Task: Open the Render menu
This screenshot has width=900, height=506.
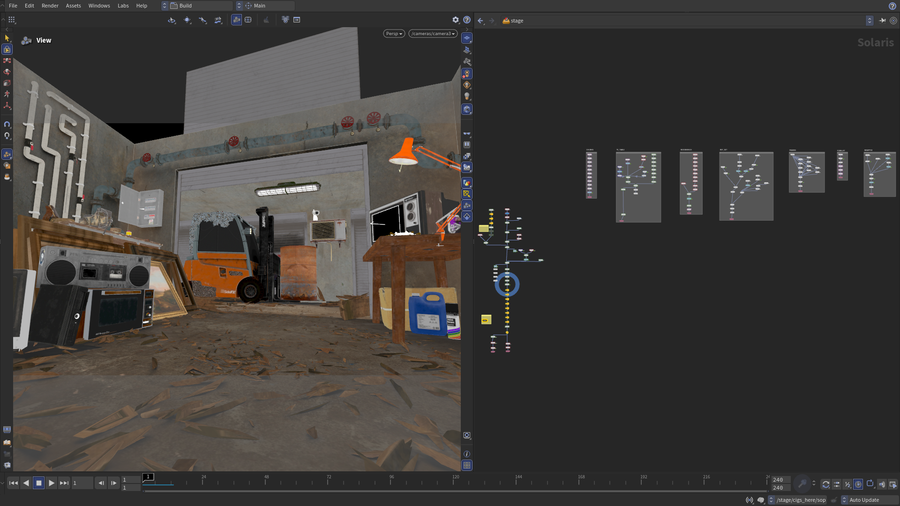Action: (x=50, y=6)
